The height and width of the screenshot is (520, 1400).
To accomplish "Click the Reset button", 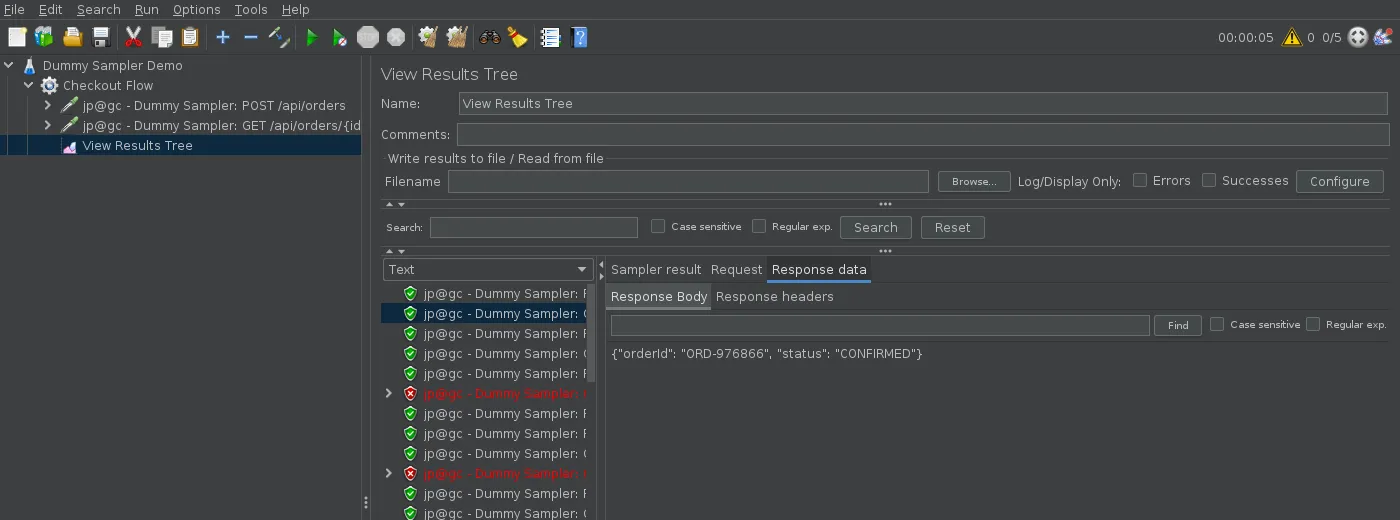I will (x=952, y=227).
